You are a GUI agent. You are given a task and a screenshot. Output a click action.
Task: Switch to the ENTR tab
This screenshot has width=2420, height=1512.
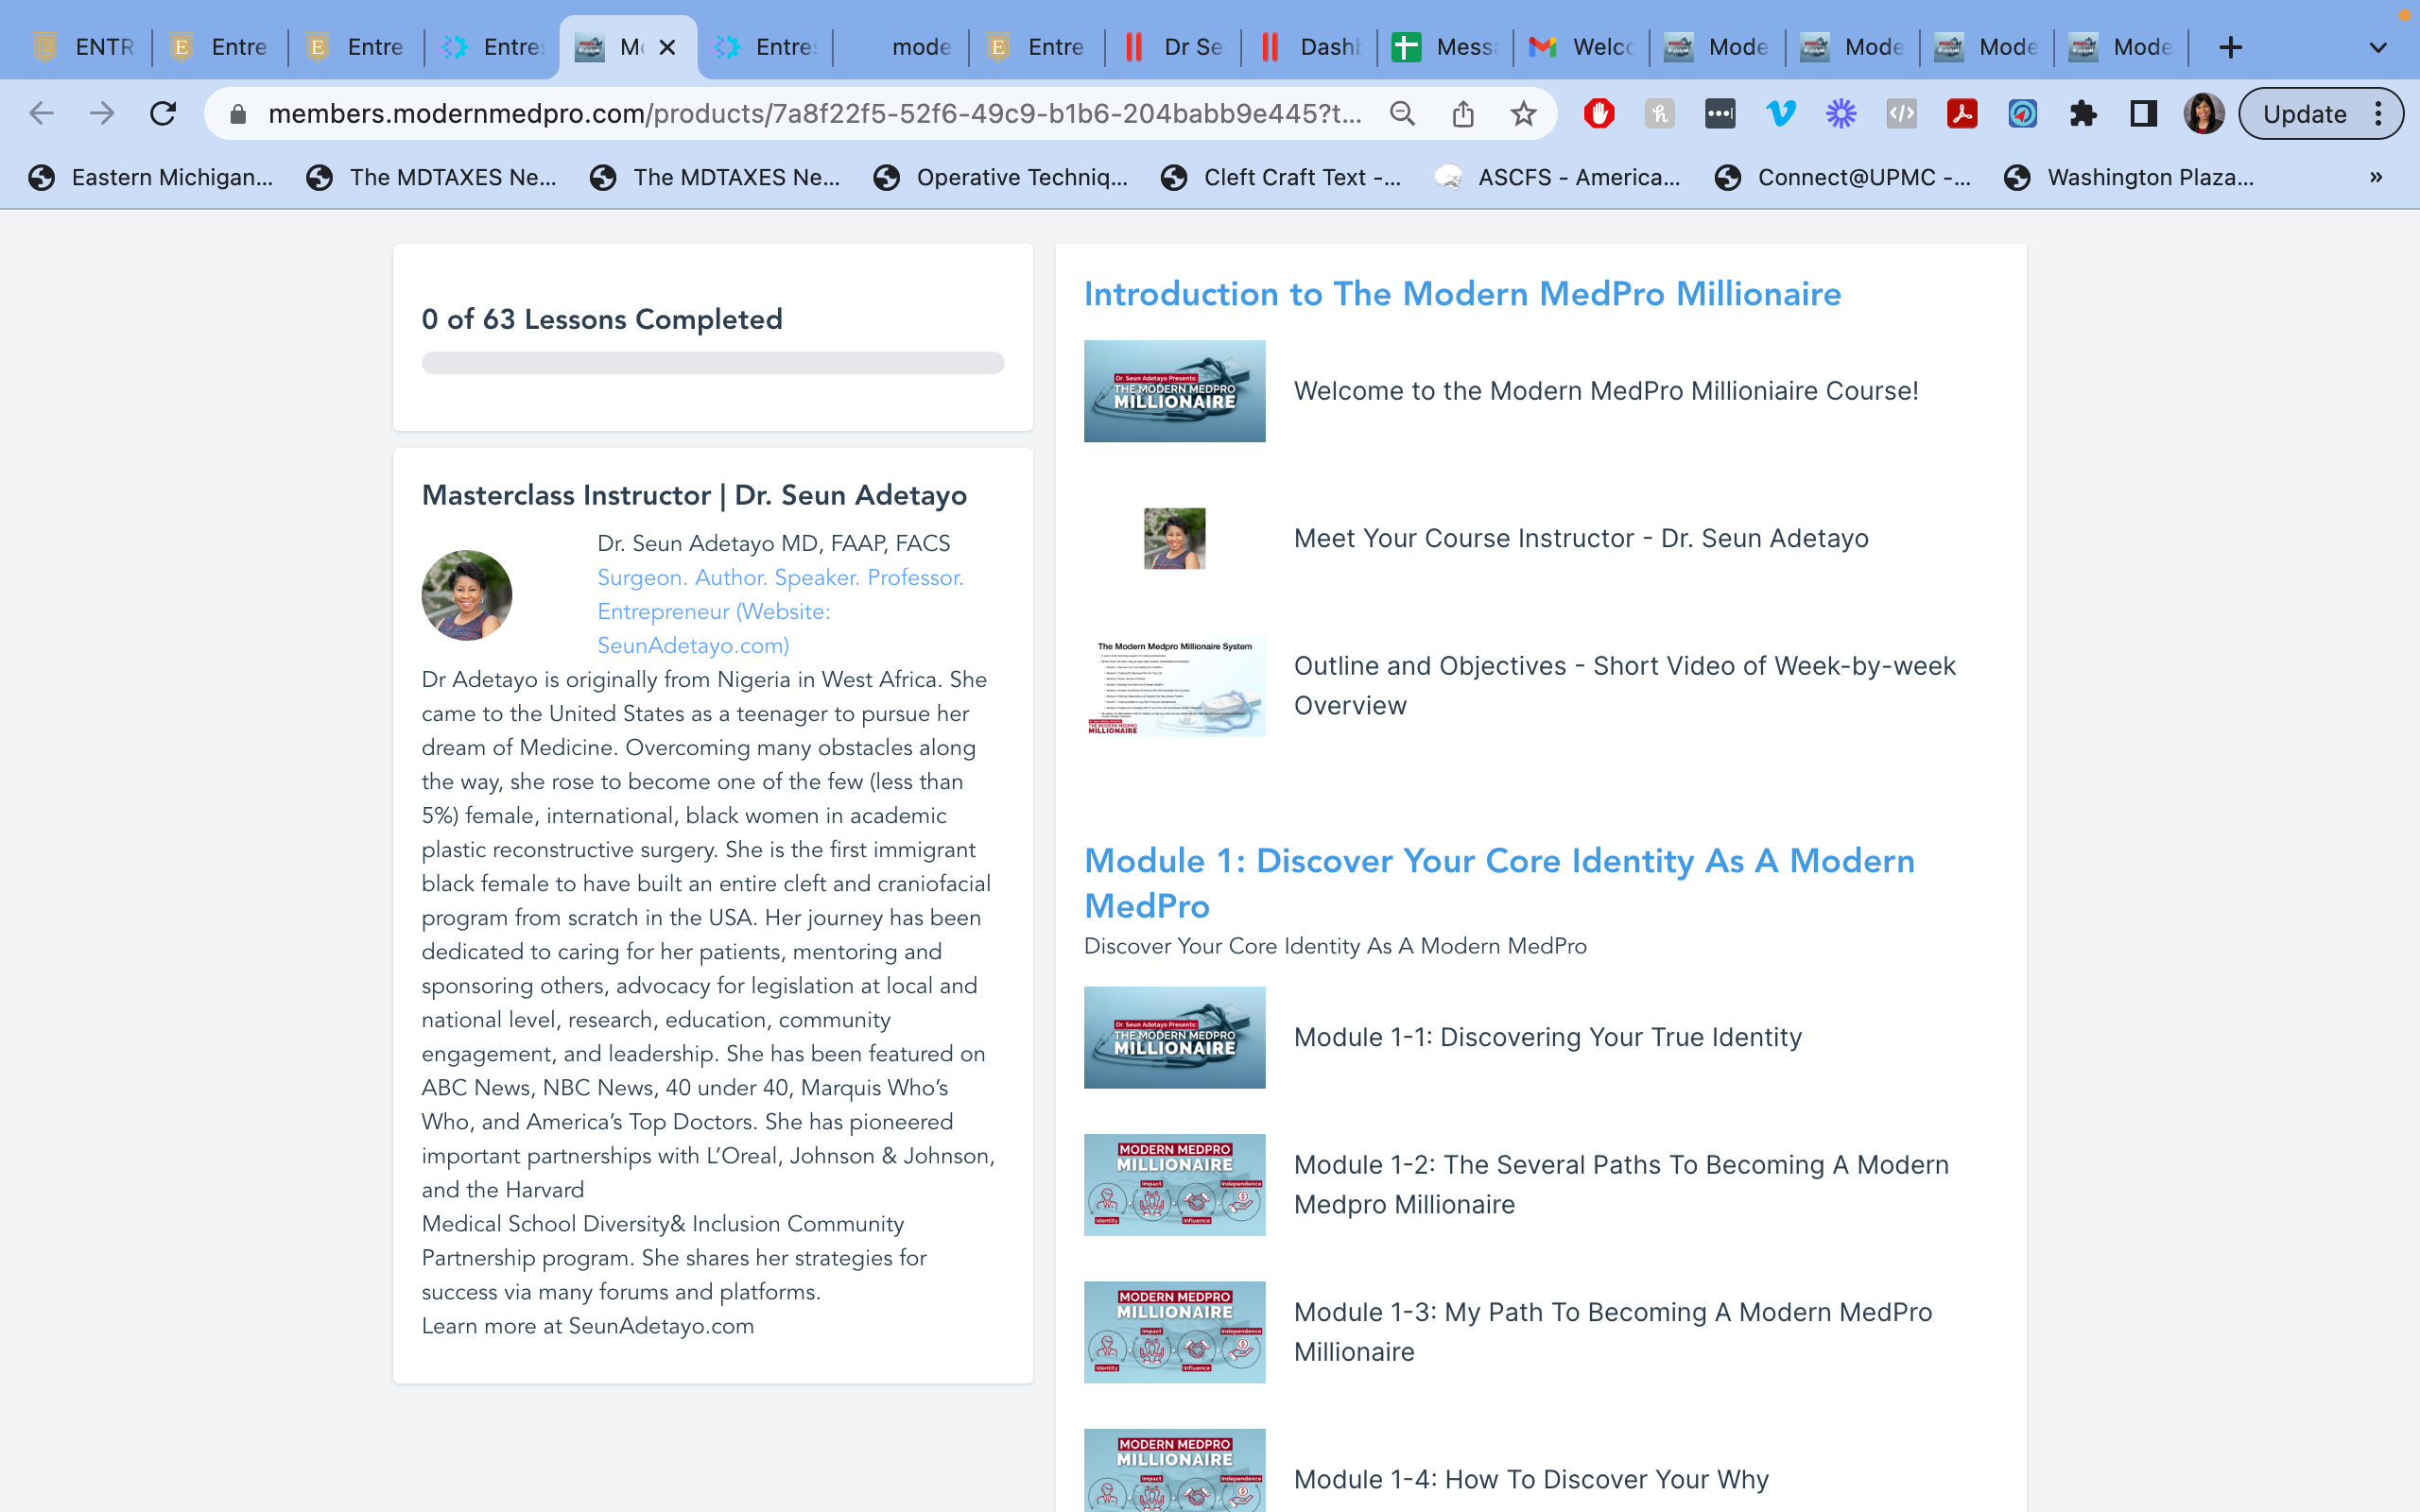[x=83, y=47]
